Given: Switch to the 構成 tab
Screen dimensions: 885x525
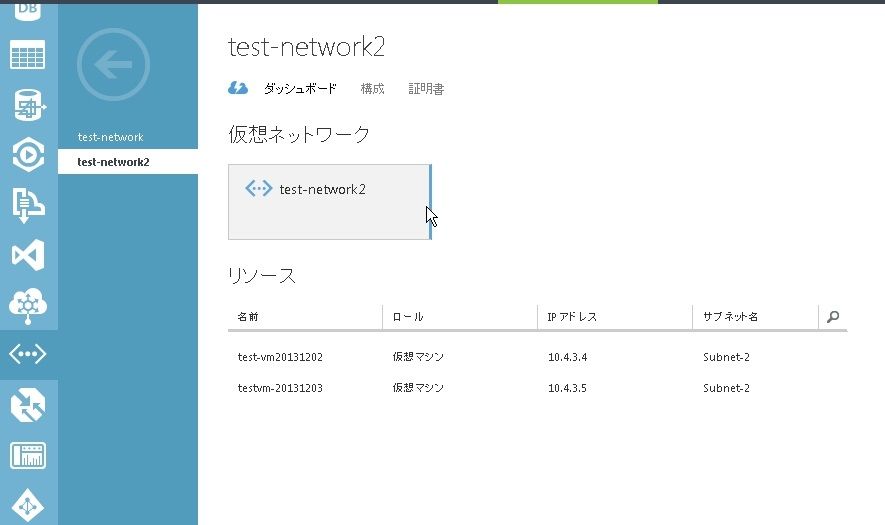Looking at the screenshot, I should [373, 89].
